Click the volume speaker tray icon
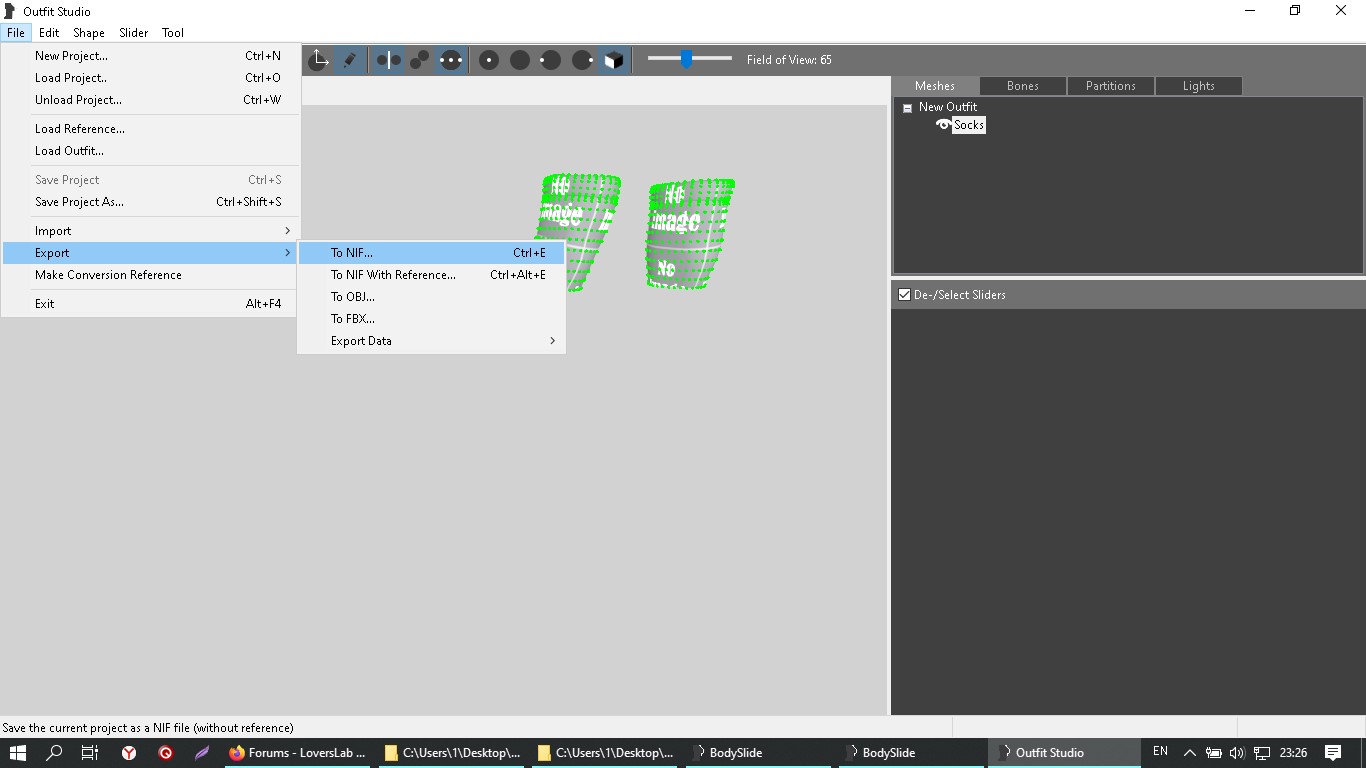The image size is (1366, 768). [x=1237, y=753]
